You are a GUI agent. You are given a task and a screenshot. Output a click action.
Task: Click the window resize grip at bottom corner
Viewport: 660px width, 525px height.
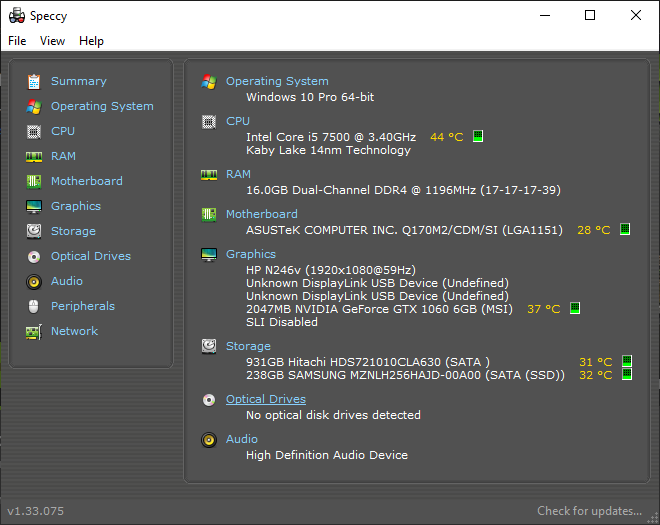(x=653, y=518)
